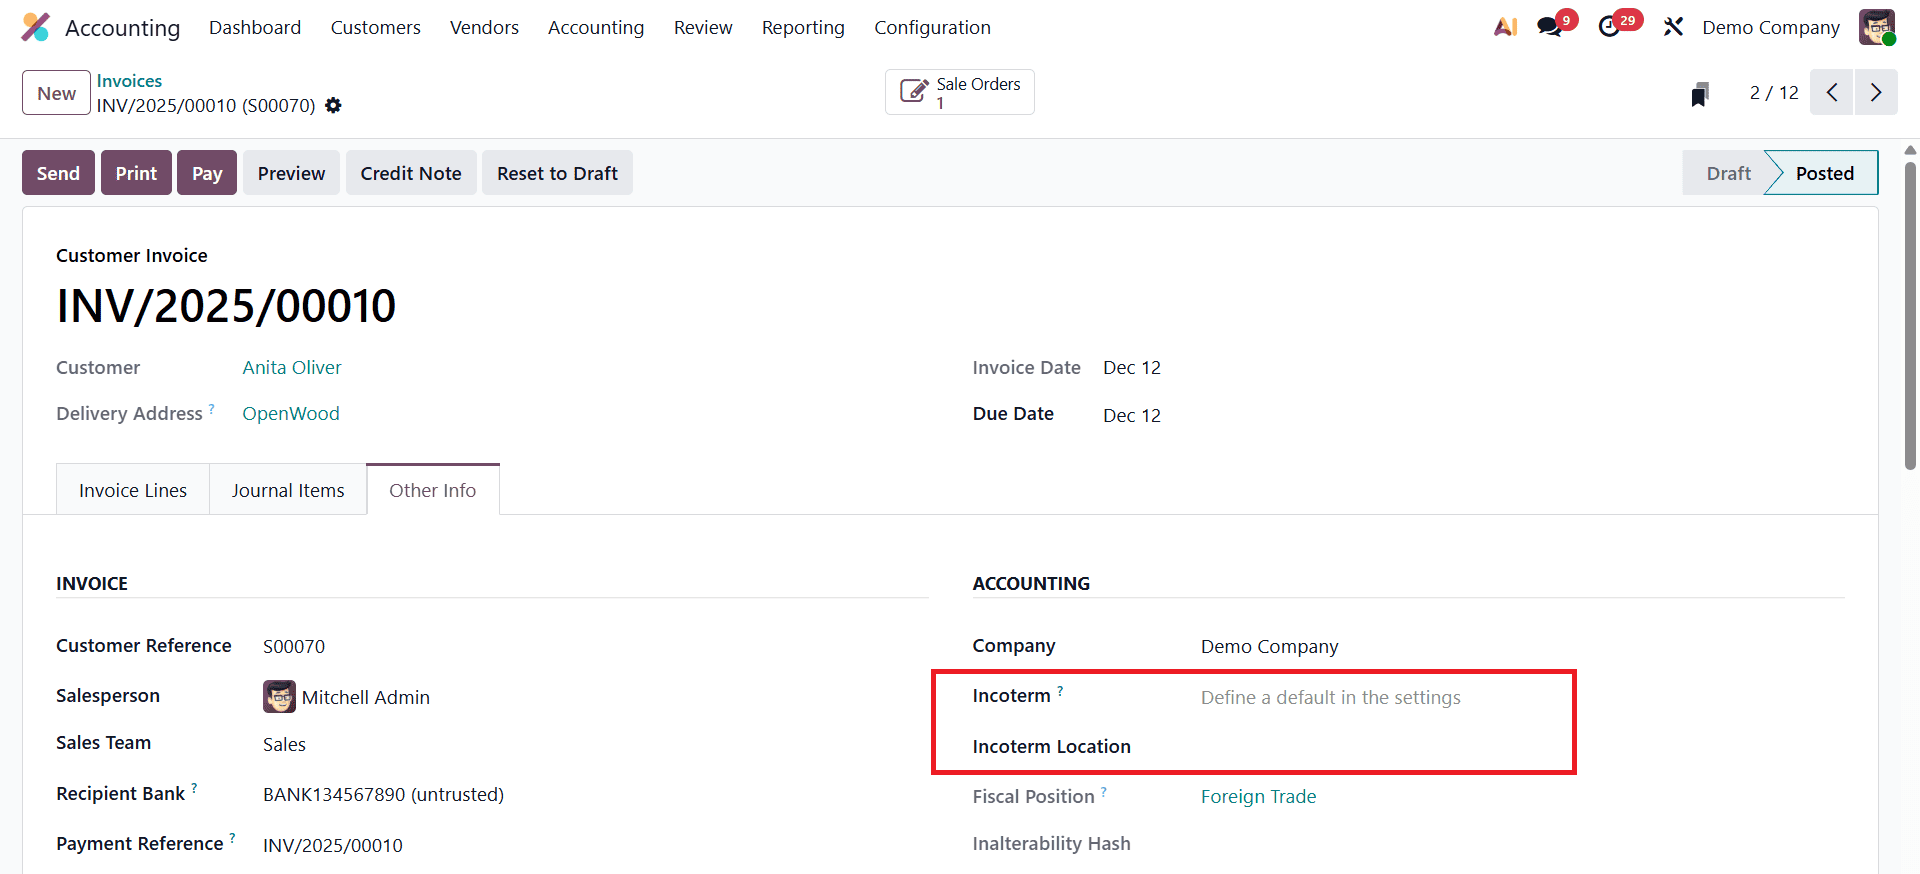
Task: Click the Odoo Accounting app logo icon
Action: pyautogui.click(x=36, y=27)
